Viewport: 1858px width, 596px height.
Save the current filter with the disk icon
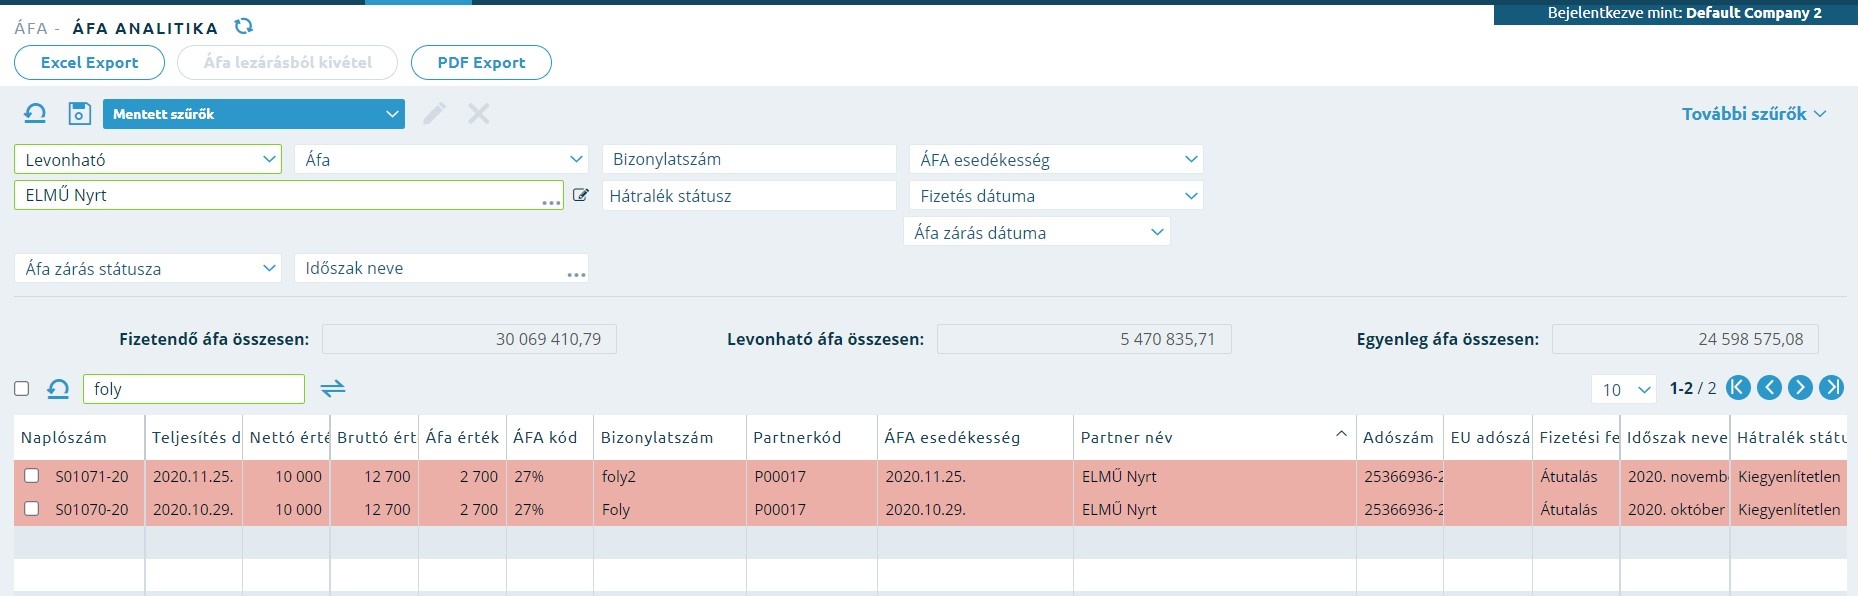coord(79,113)
